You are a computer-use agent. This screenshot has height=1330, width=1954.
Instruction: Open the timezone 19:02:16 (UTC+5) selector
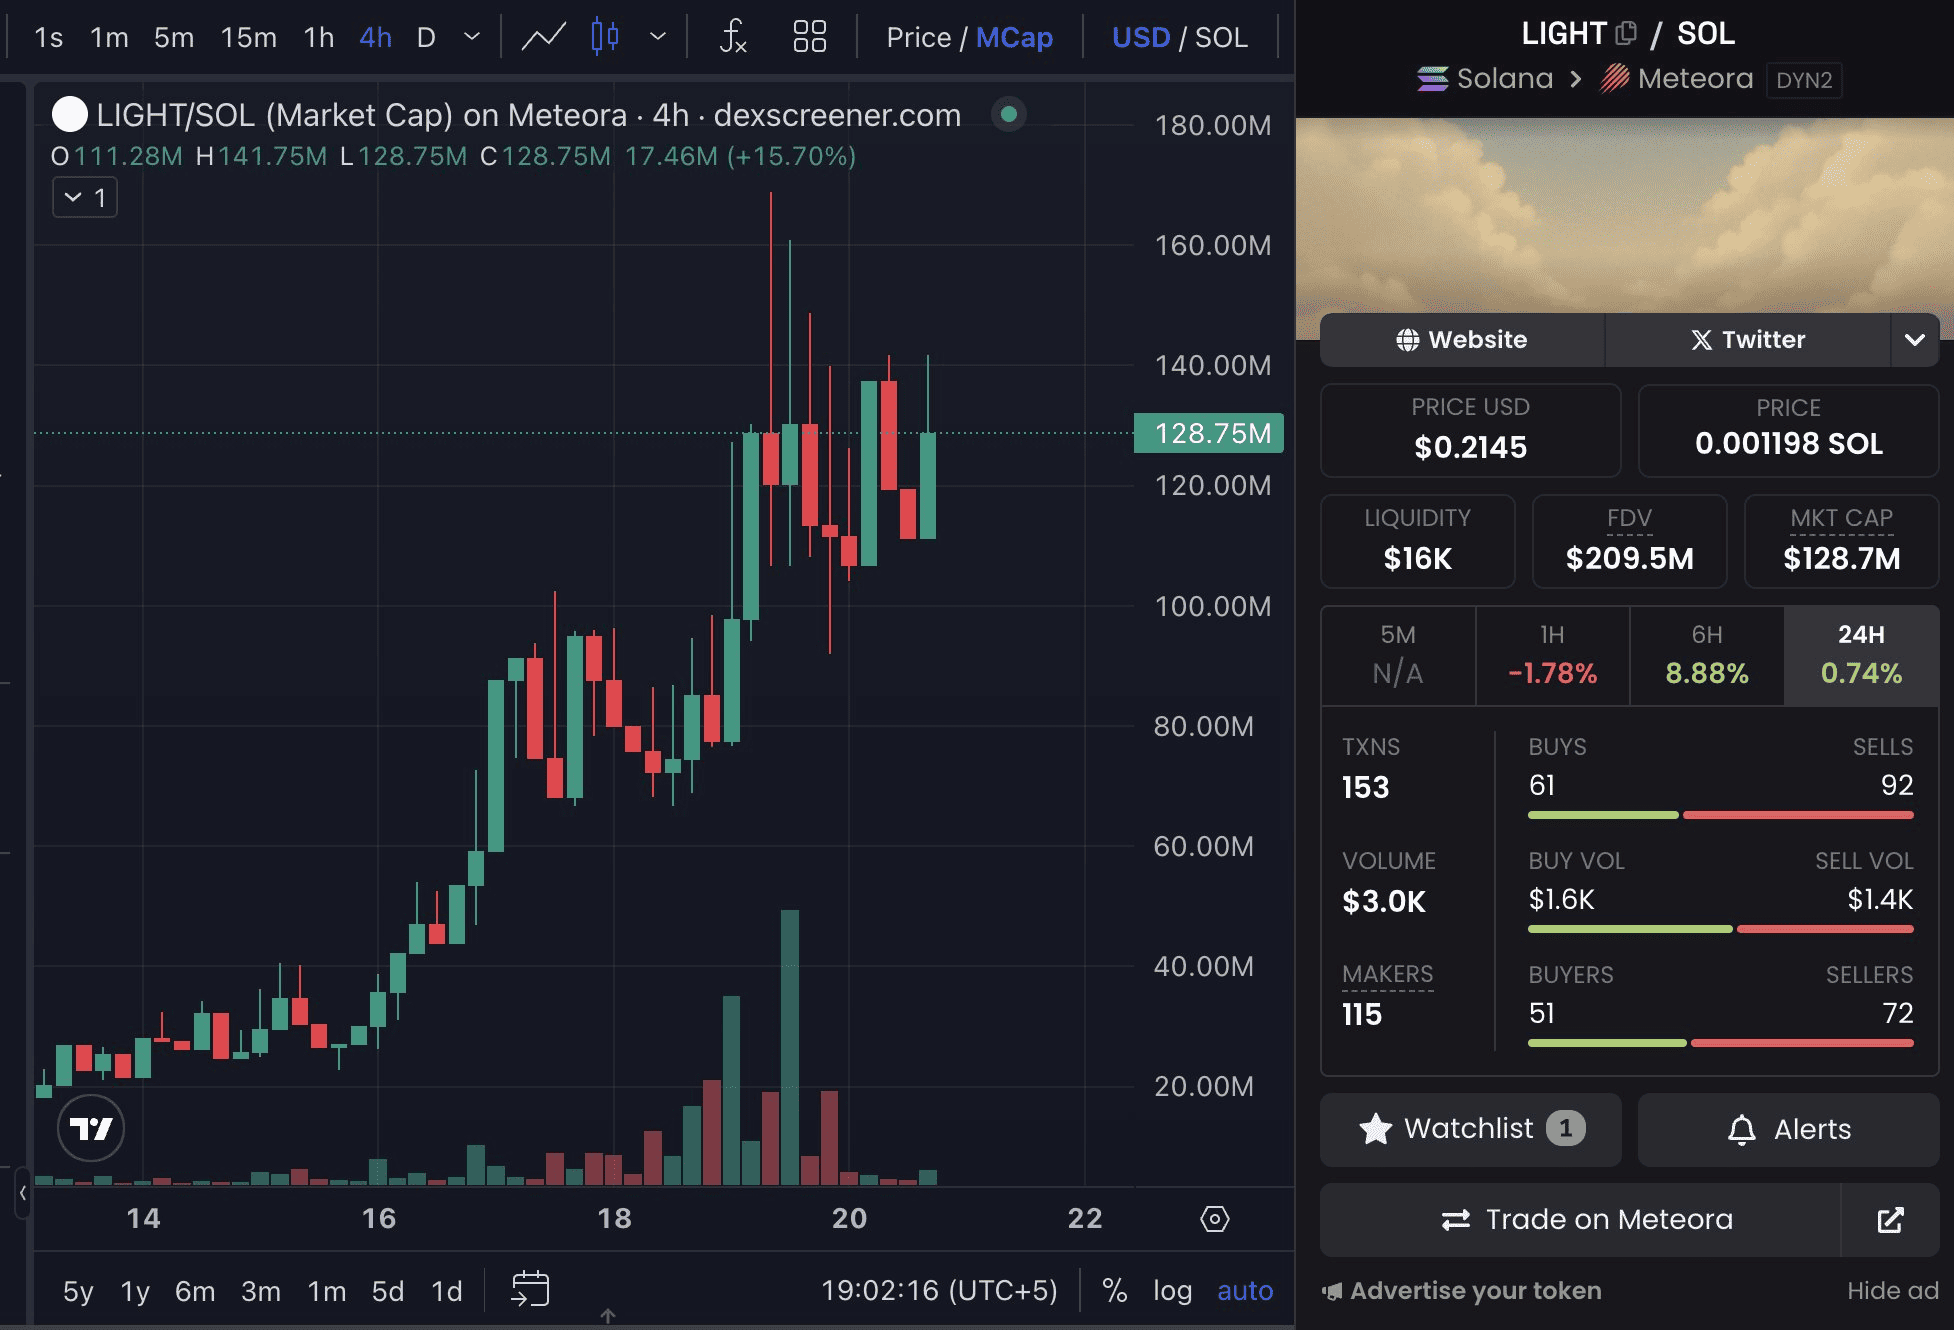pos(938,1290)
